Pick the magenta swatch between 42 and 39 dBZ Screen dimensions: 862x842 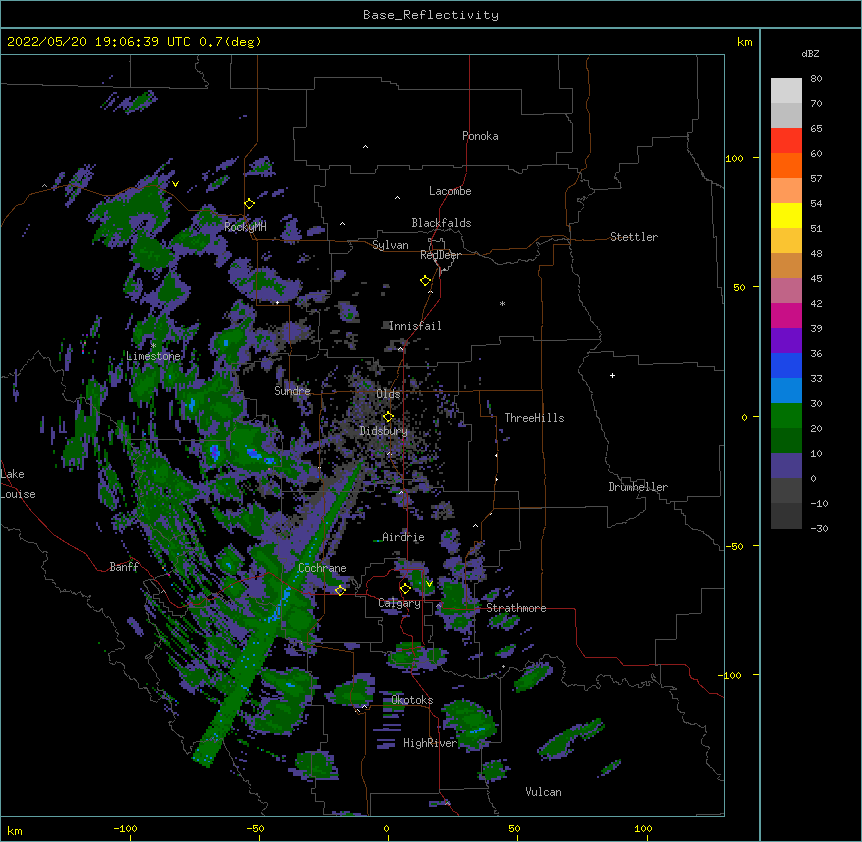(x=786, y=316)
